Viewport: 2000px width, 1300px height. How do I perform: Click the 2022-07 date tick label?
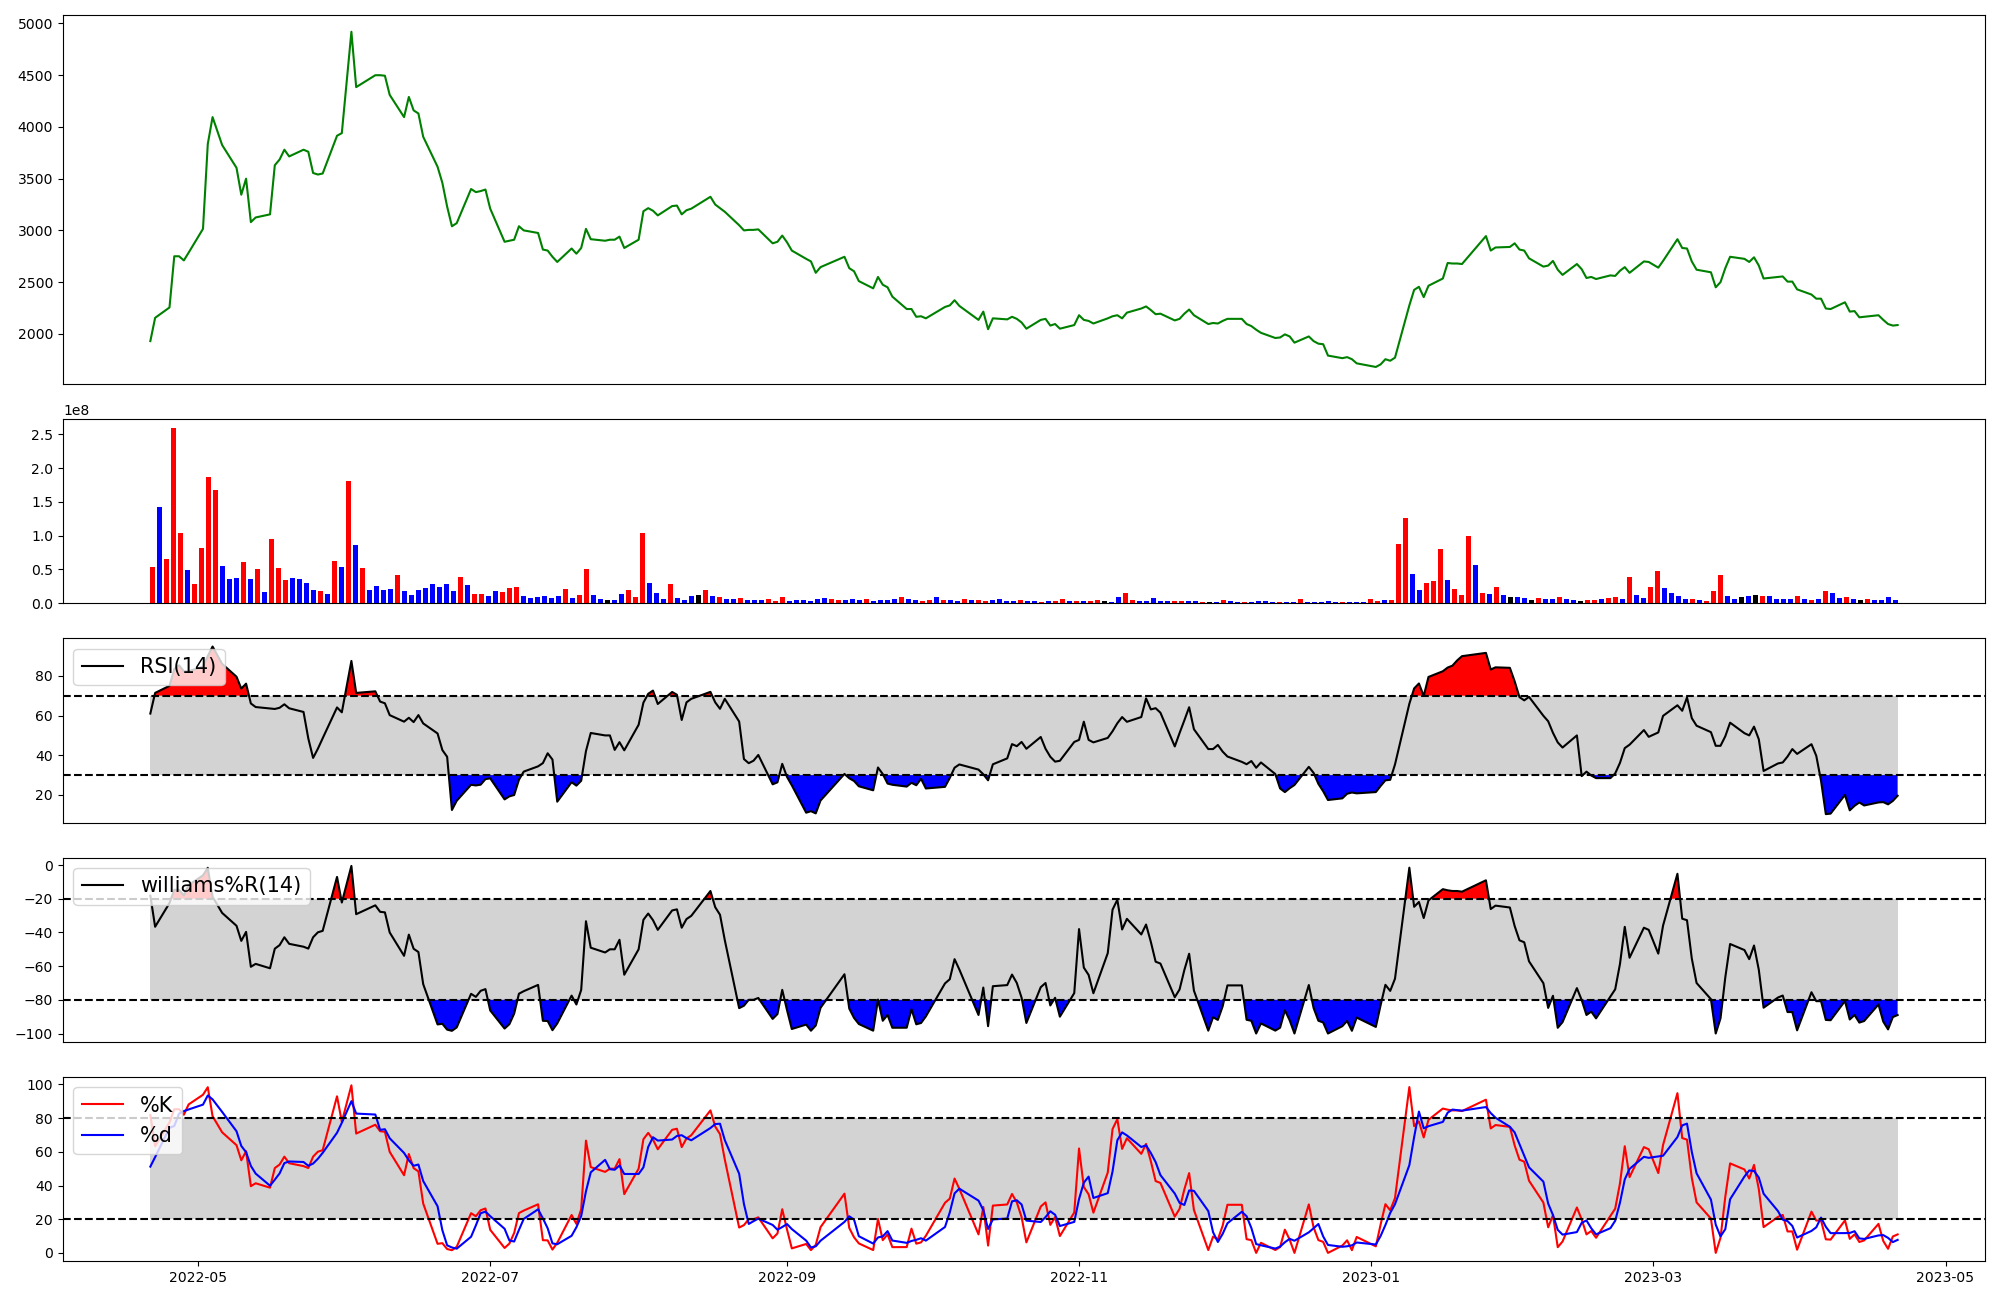tap(491, 1277)
